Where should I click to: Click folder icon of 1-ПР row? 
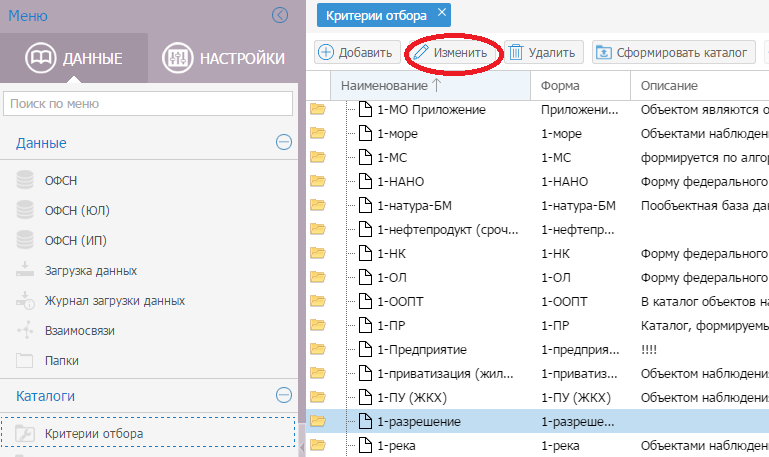click(x=318, y=325)
